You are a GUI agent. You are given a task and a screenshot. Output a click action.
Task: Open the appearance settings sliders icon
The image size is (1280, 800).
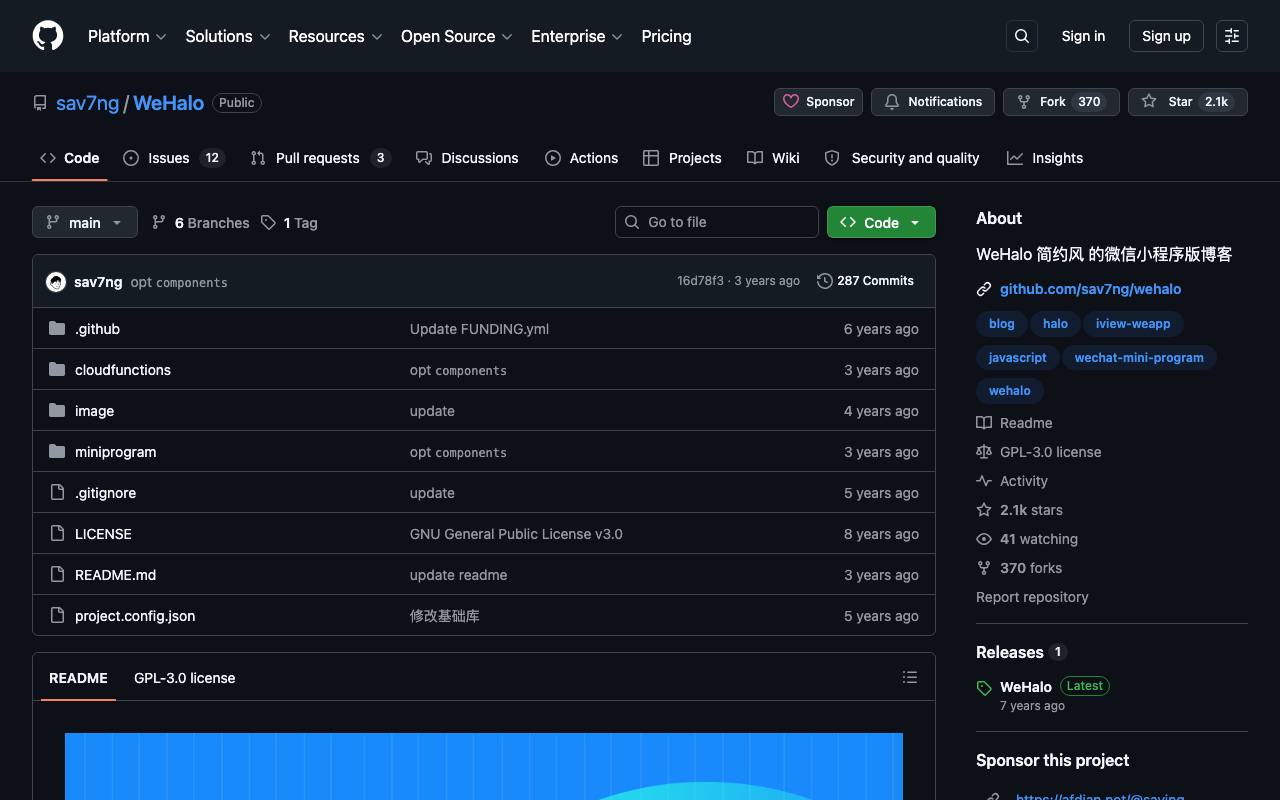pyautogui.click(x=1232, y=36)
